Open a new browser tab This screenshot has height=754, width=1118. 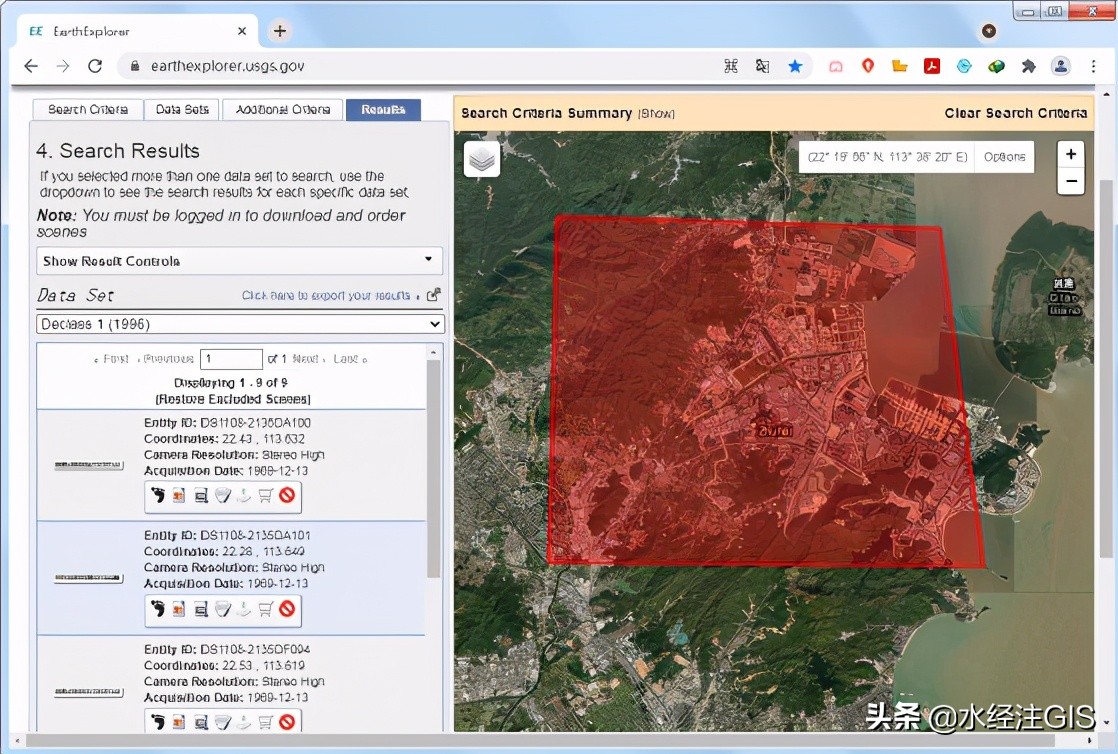pyautogui.click(x=280, y=31)
